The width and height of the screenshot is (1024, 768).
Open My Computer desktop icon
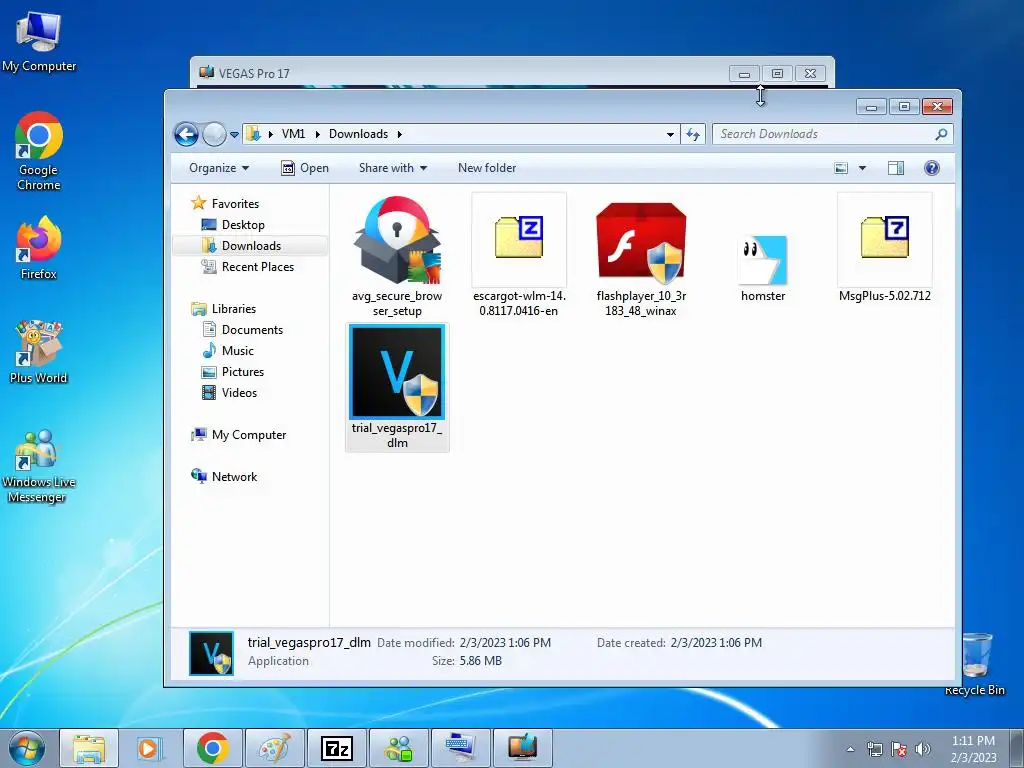coord(39,40)
